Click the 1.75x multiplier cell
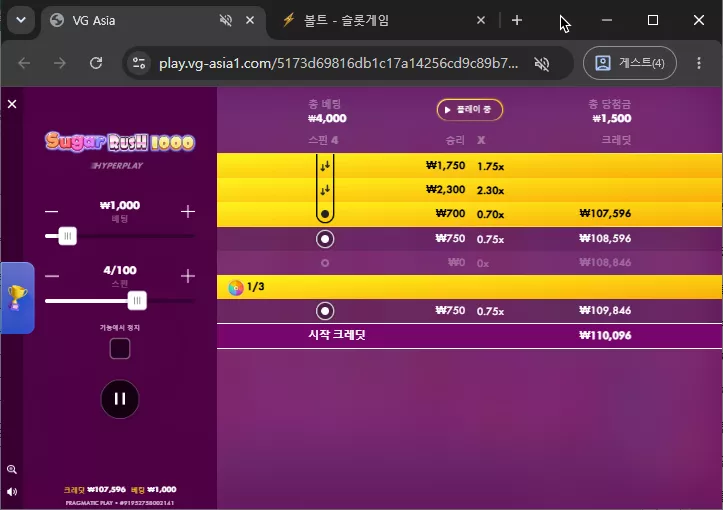This screenshot has width=723, height=510. tap(490, 166)
